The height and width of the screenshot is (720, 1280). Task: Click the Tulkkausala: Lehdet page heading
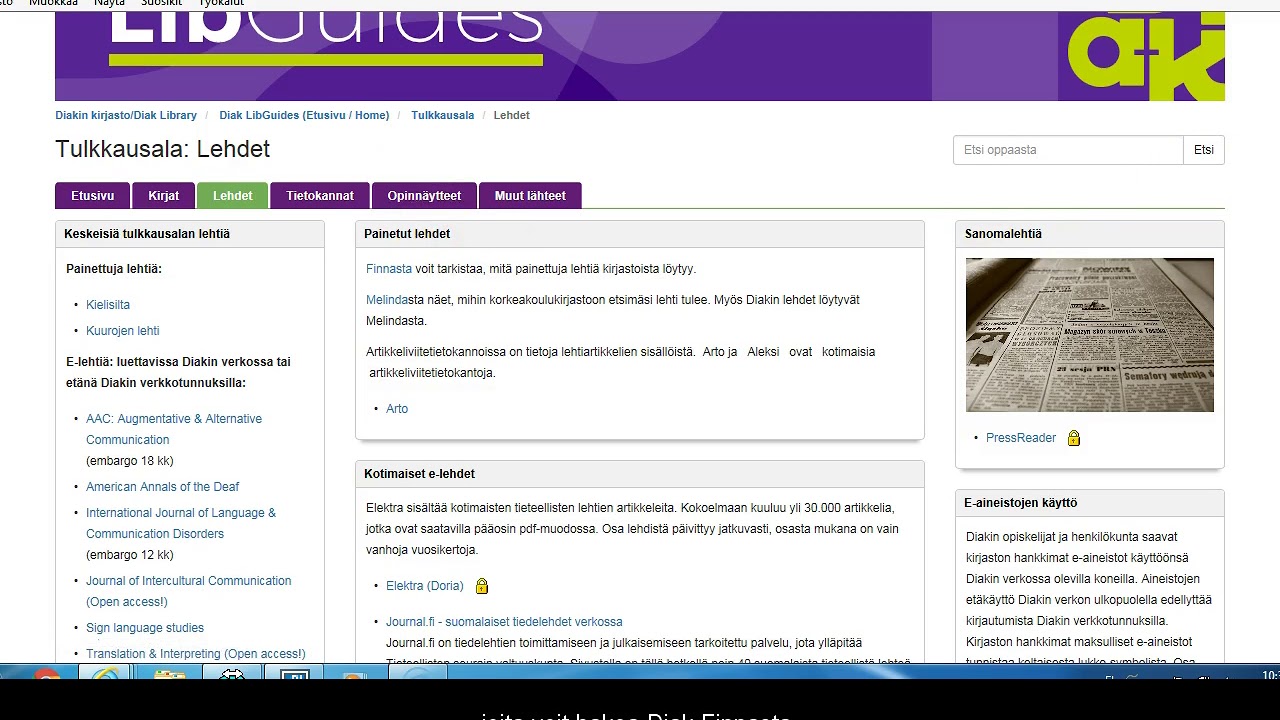point(163,149)
